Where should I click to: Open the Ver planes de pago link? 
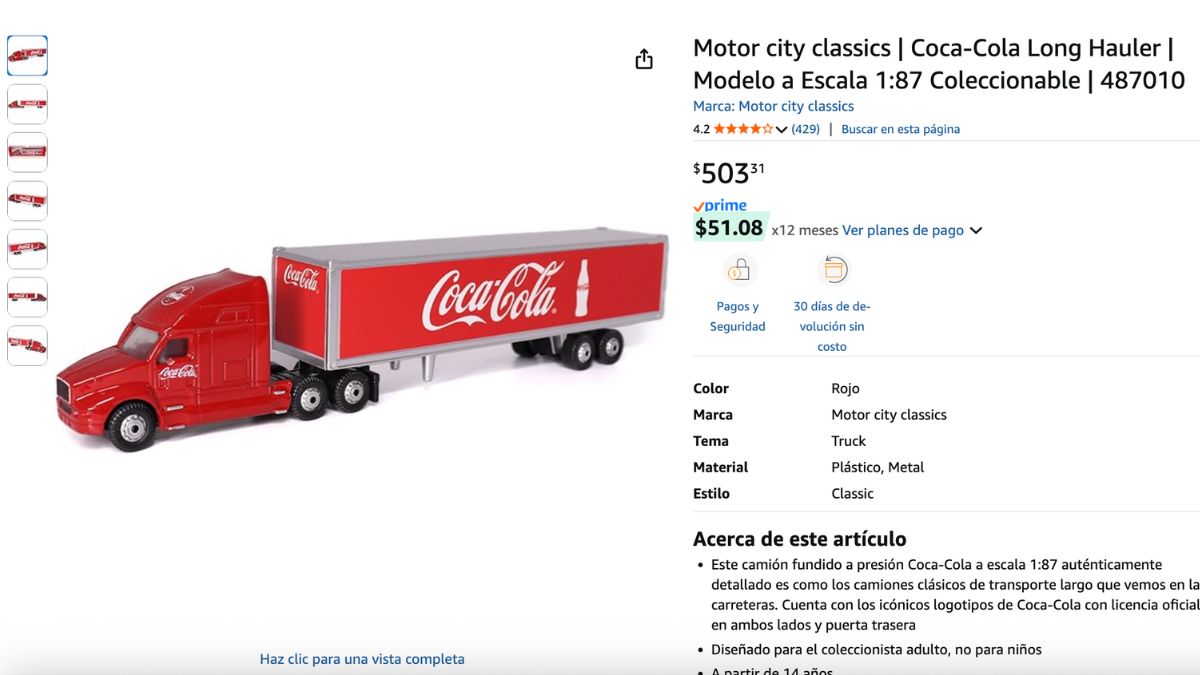(903, 230)
